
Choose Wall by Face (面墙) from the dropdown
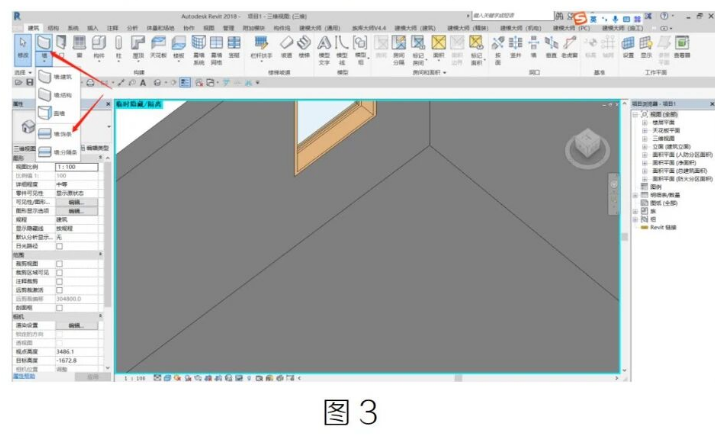coord(58,113)
